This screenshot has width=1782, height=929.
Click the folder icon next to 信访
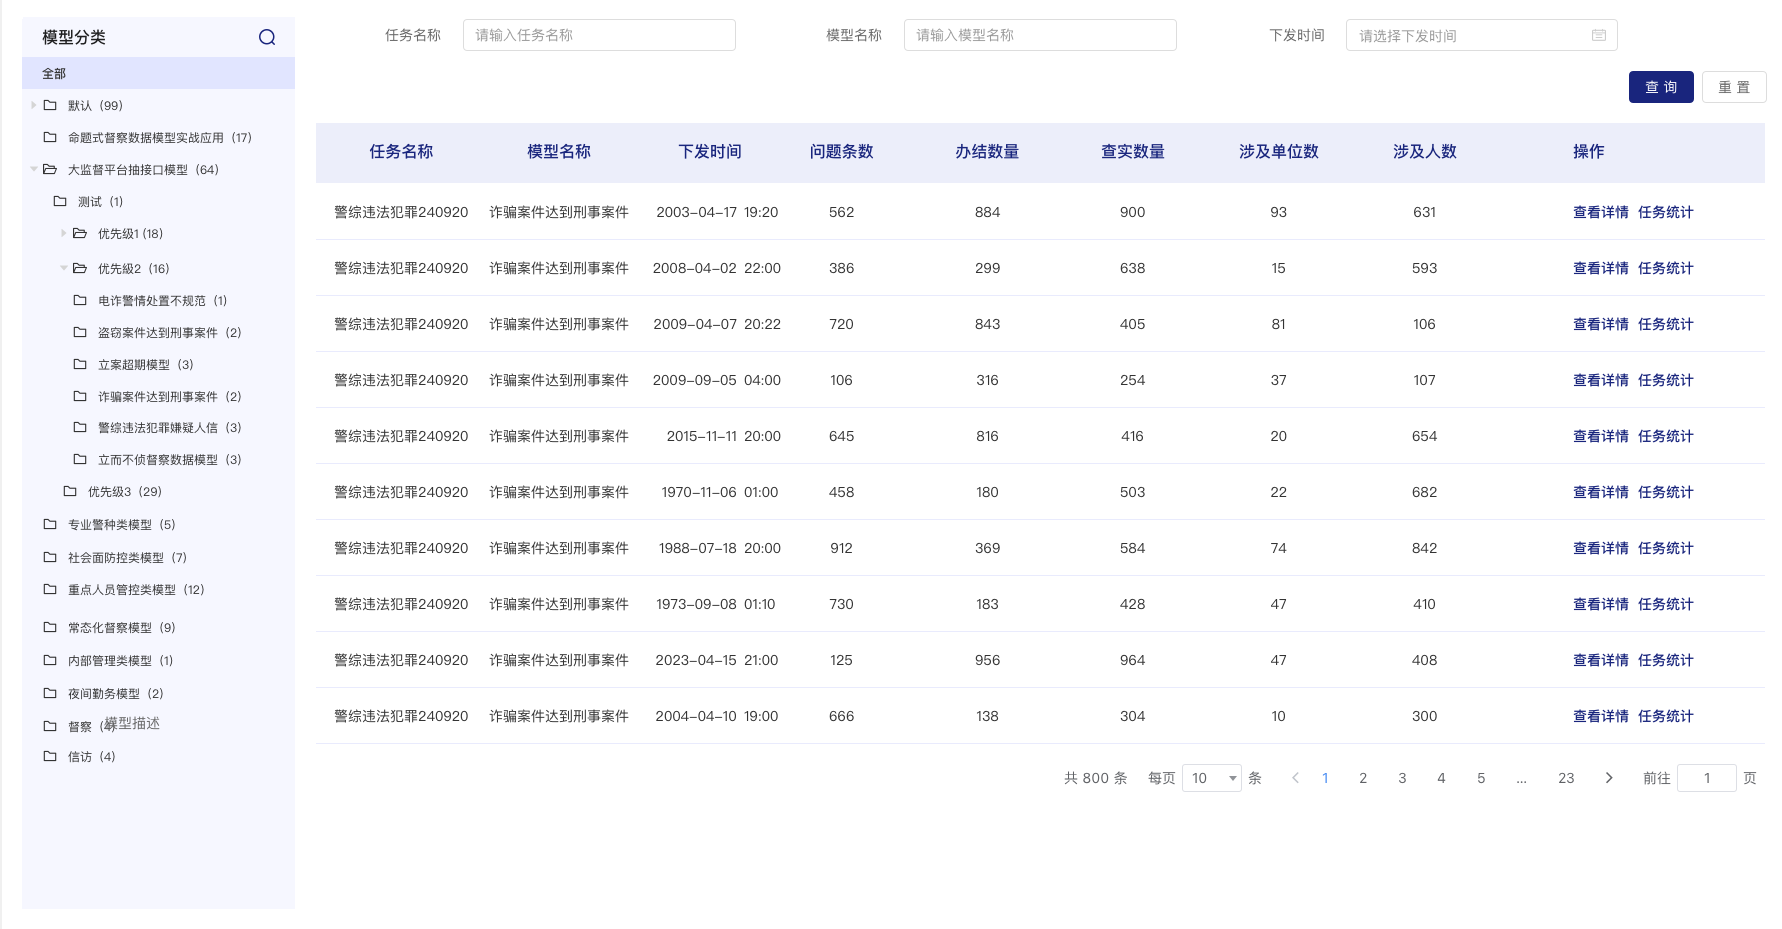coord(50,757)
